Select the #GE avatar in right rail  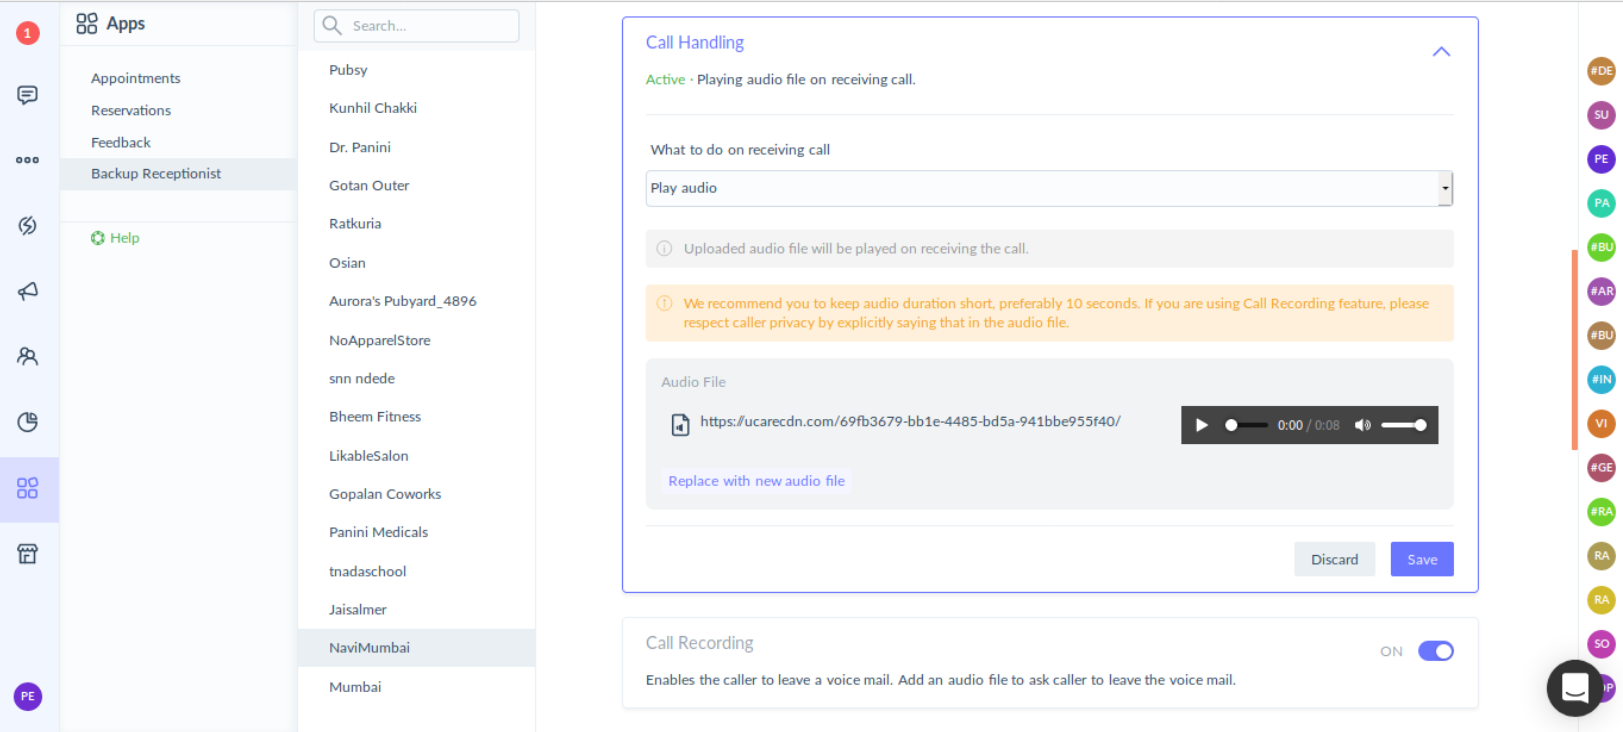[x=1601, y=467]
